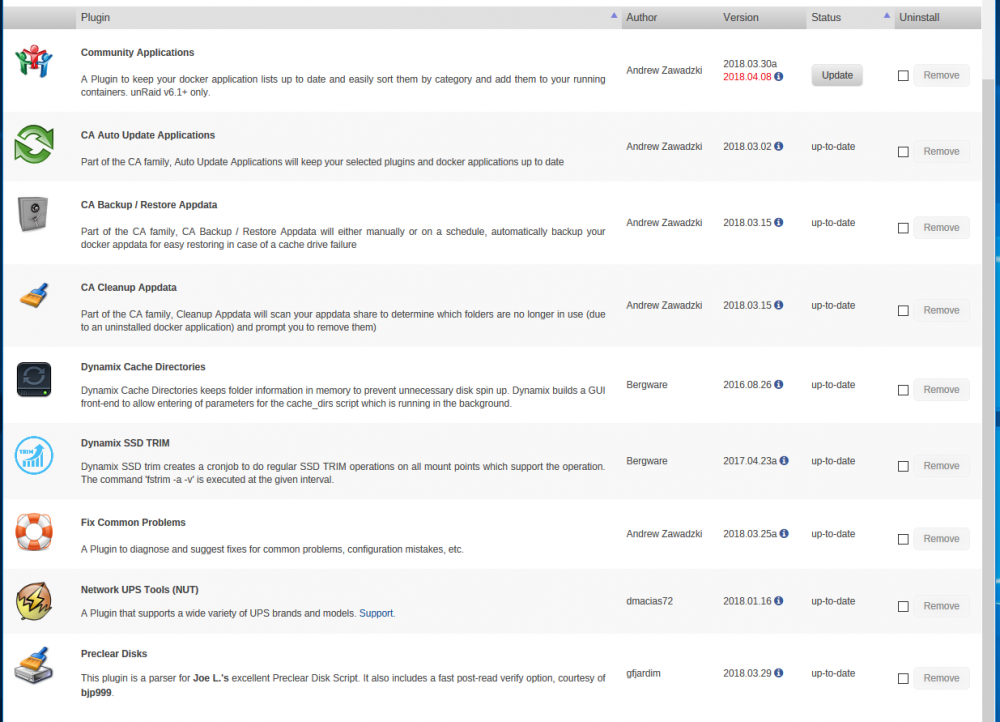Image resolution: width=1000 pixels, height=722 pixels.
Task: Click the Dynamix SSD TRIM icon
Action: (x=34, y=455)
